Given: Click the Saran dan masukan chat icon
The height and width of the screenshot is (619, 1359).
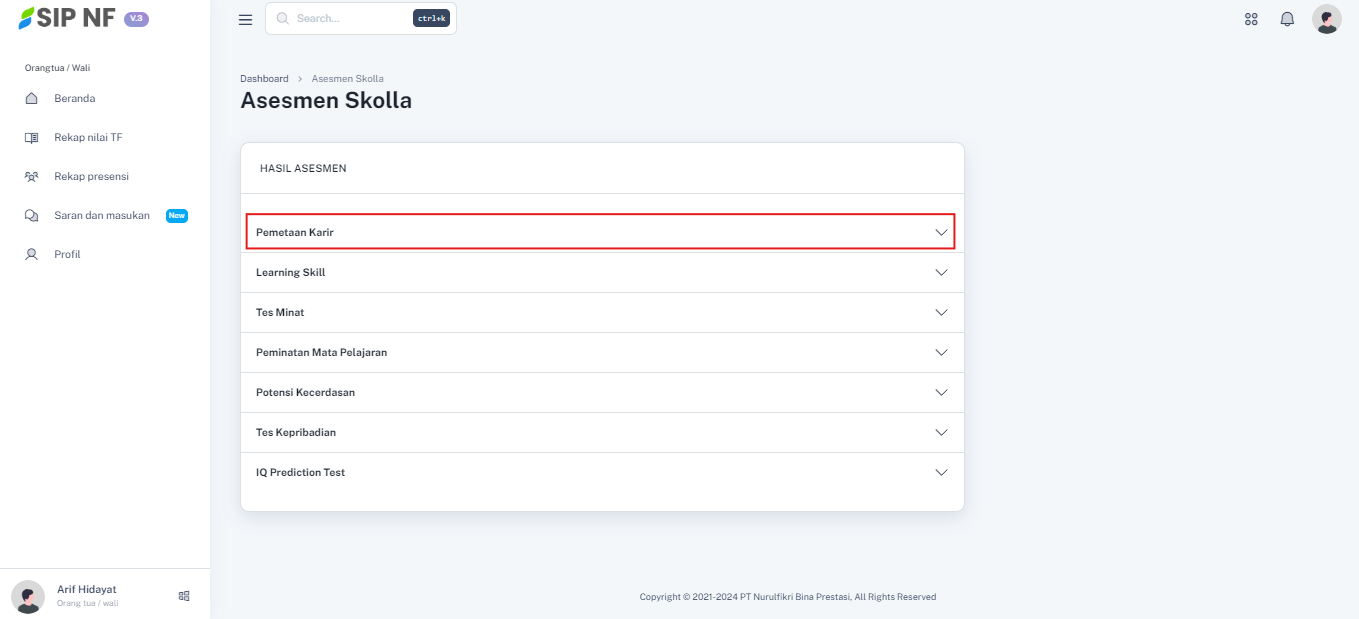Looking at the screenshot, I should pyautogui.click(x=32, y=215).
